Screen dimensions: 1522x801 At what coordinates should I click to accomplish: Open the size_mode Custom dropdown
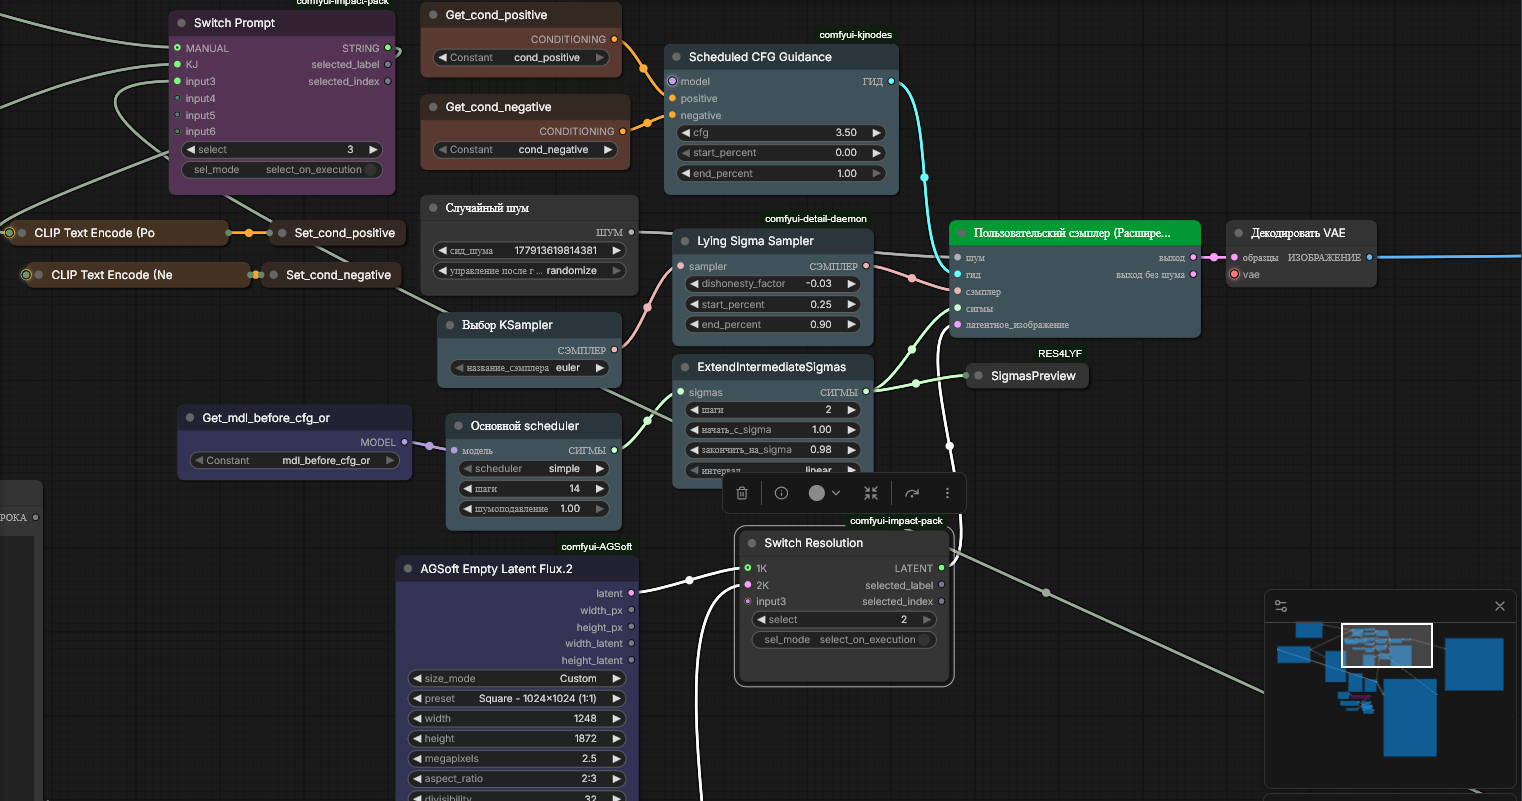517,679
